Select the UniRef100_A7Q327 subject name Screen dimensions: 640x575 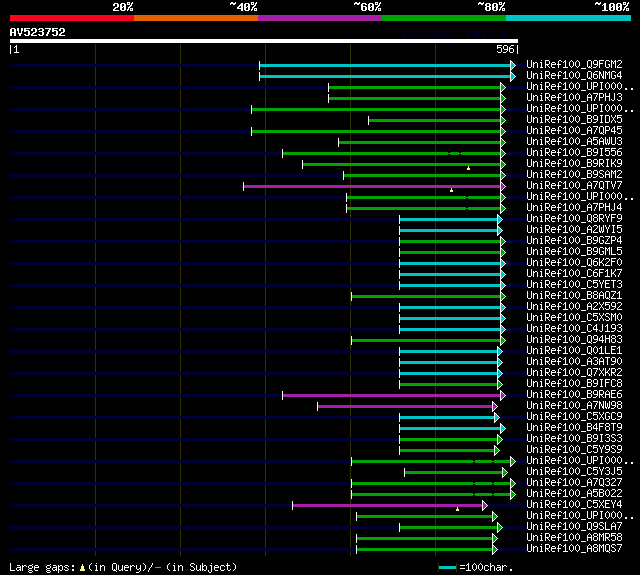click(x=574, y=483)
